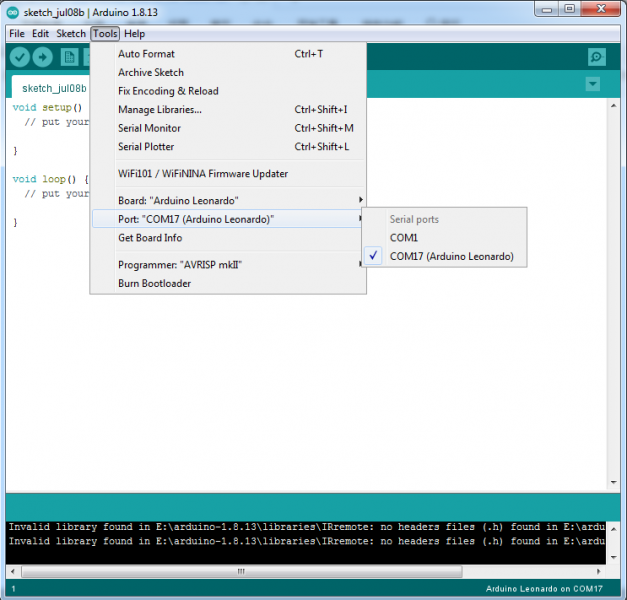Click console scrollbar down arrow
627x600 pixels.
(613, 557)
